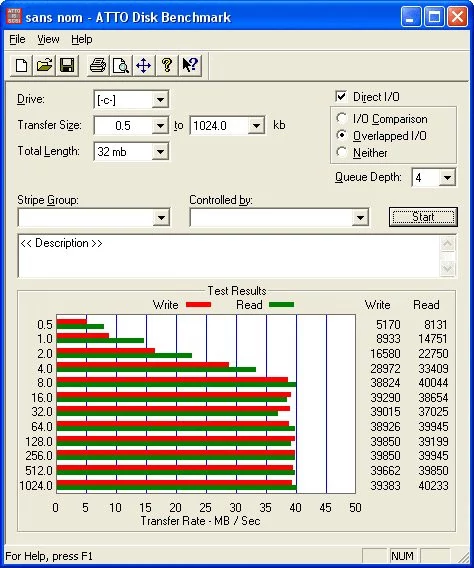Screen dimensions: 474x568
Task: Open the Transfer Size start value dropdown
Action: coord(160,126)
